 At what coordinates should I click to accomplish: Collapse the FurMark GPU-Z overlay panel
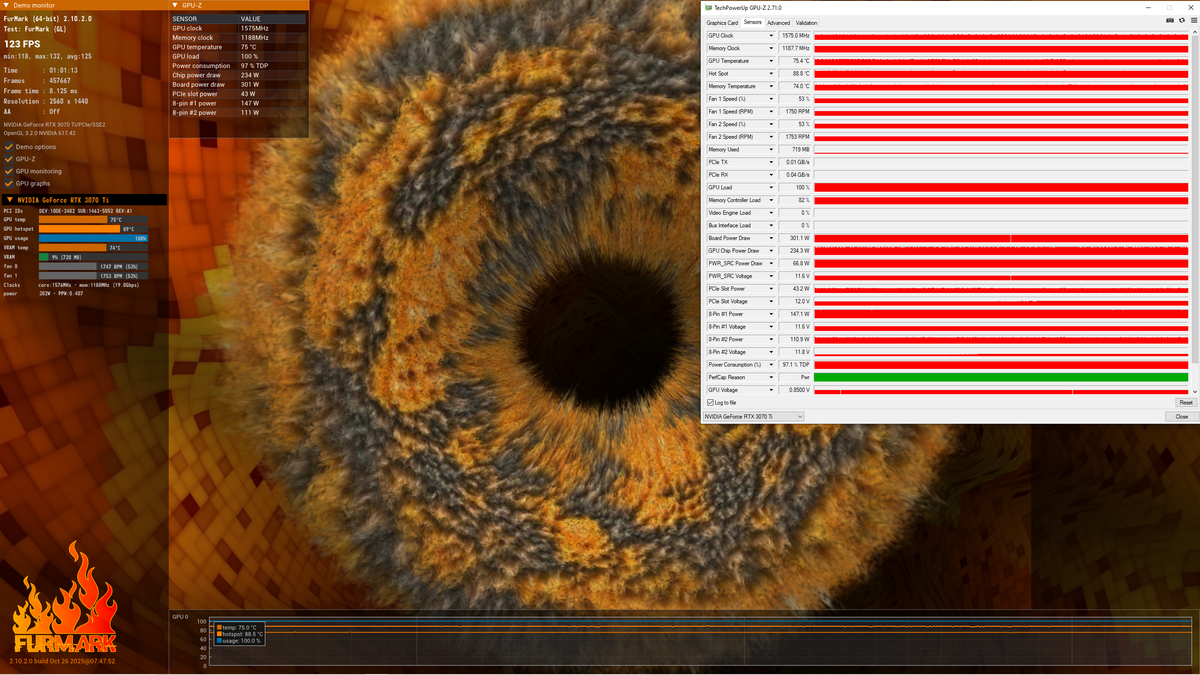[174, 5]
